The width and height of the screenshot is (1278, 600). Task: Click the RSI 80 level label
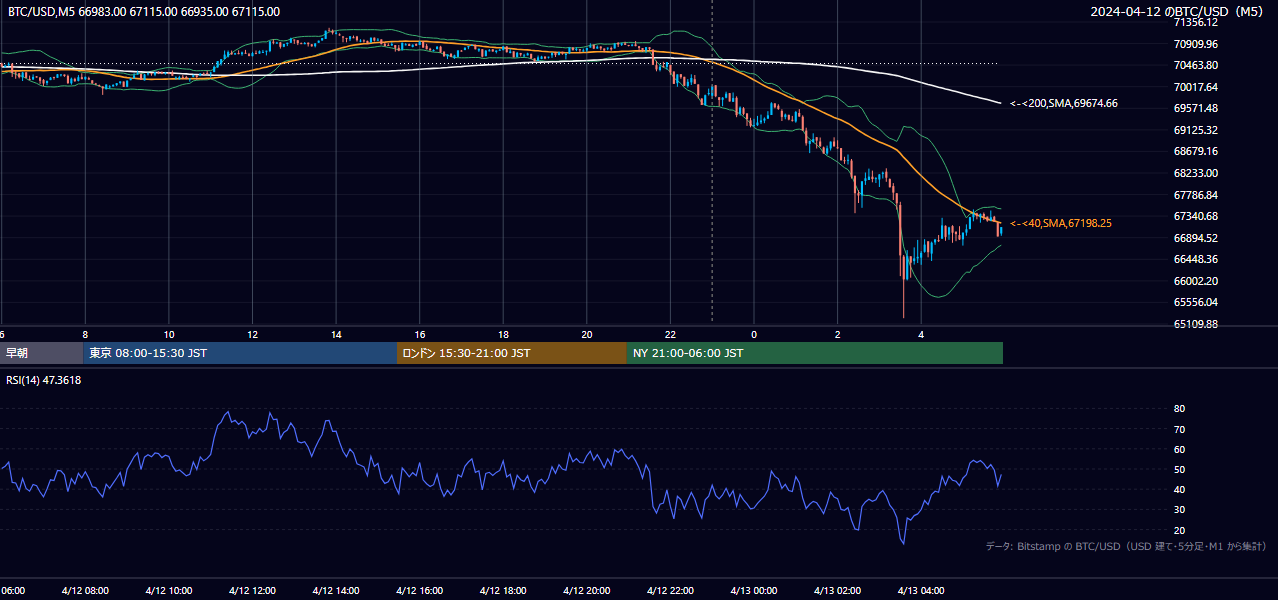pos(1179,409)
